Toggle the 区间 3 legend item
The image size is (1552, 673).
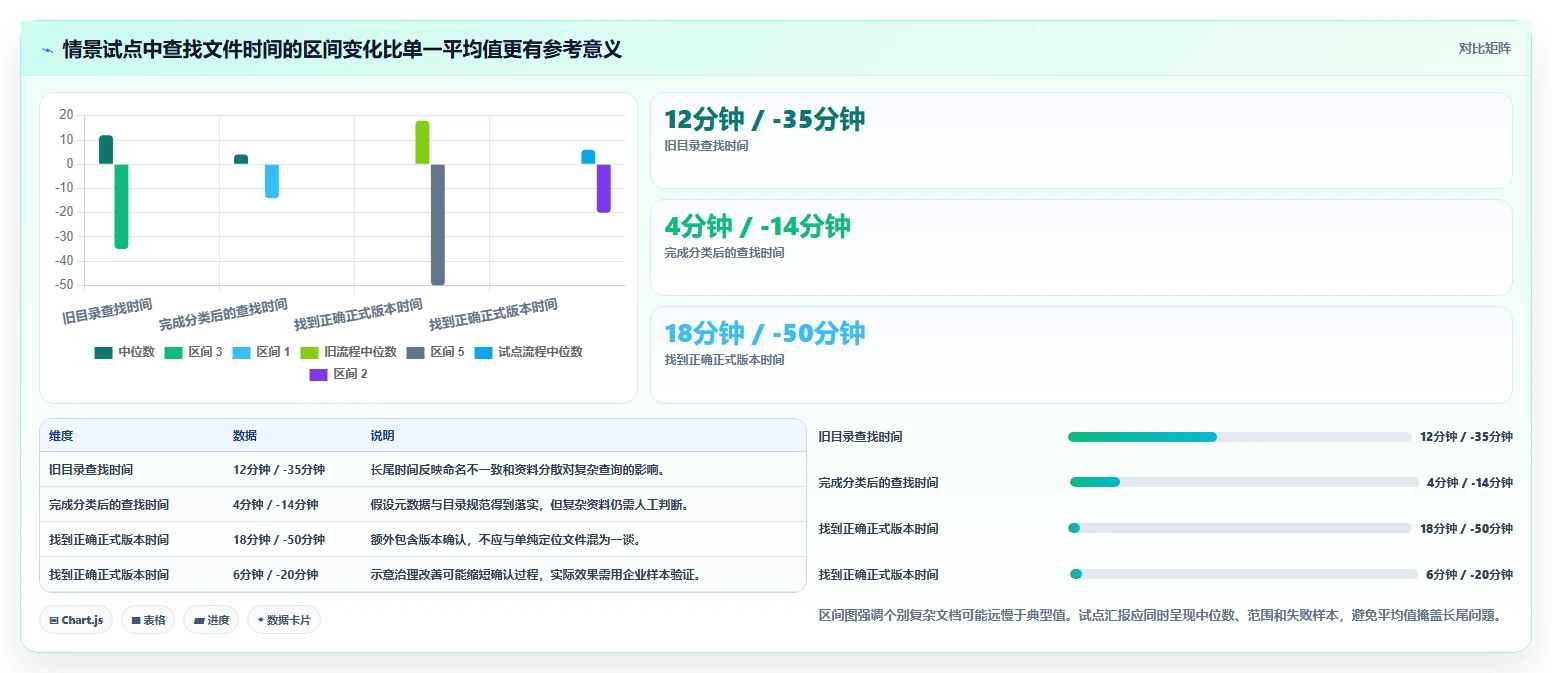(193, 352)
